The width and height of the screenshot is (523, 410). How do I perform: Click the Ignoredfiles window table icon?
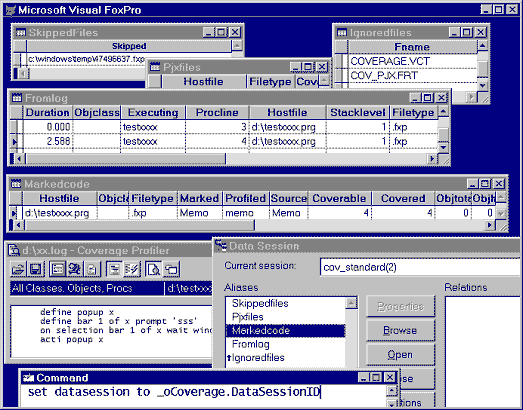pos(342,33)
